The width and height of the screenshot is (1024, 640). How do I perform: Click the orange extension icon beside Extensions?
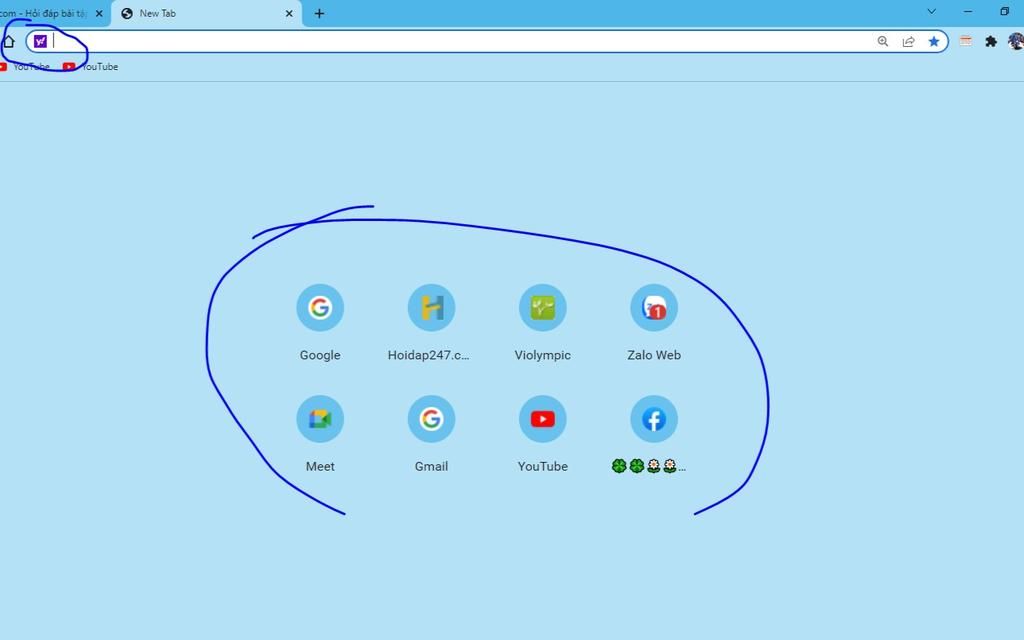(966, 41)
